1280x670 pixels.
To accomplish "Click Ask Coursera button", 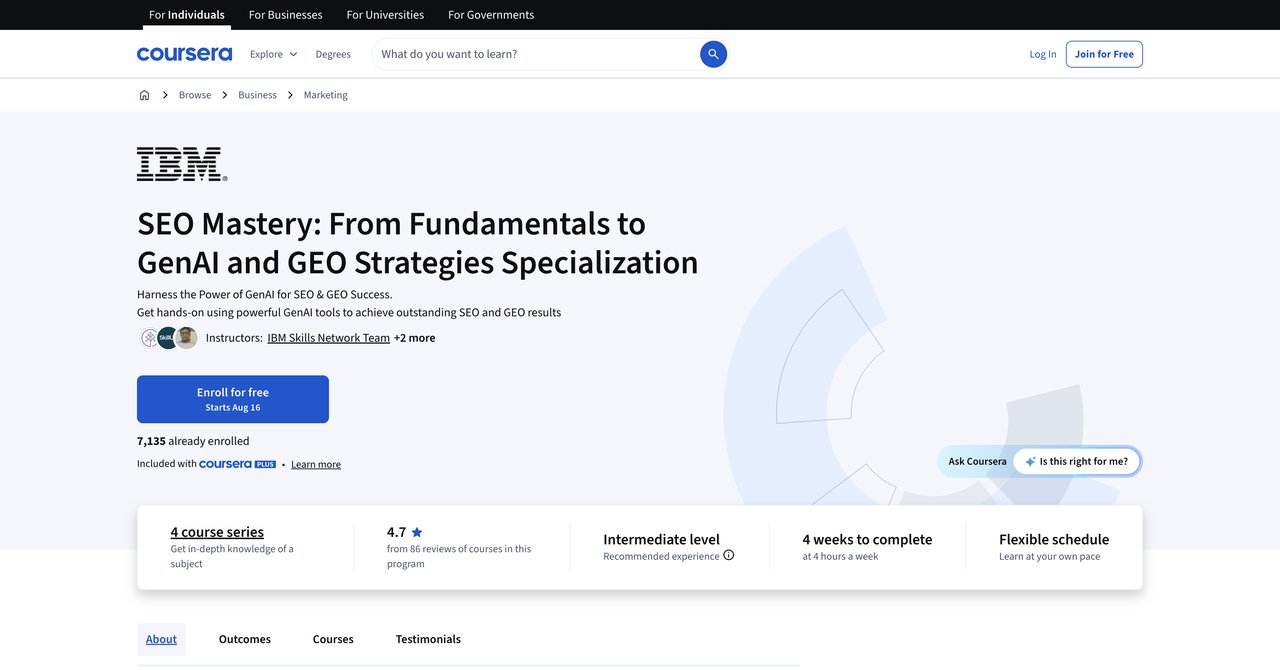I will click(x=977, y=461).
